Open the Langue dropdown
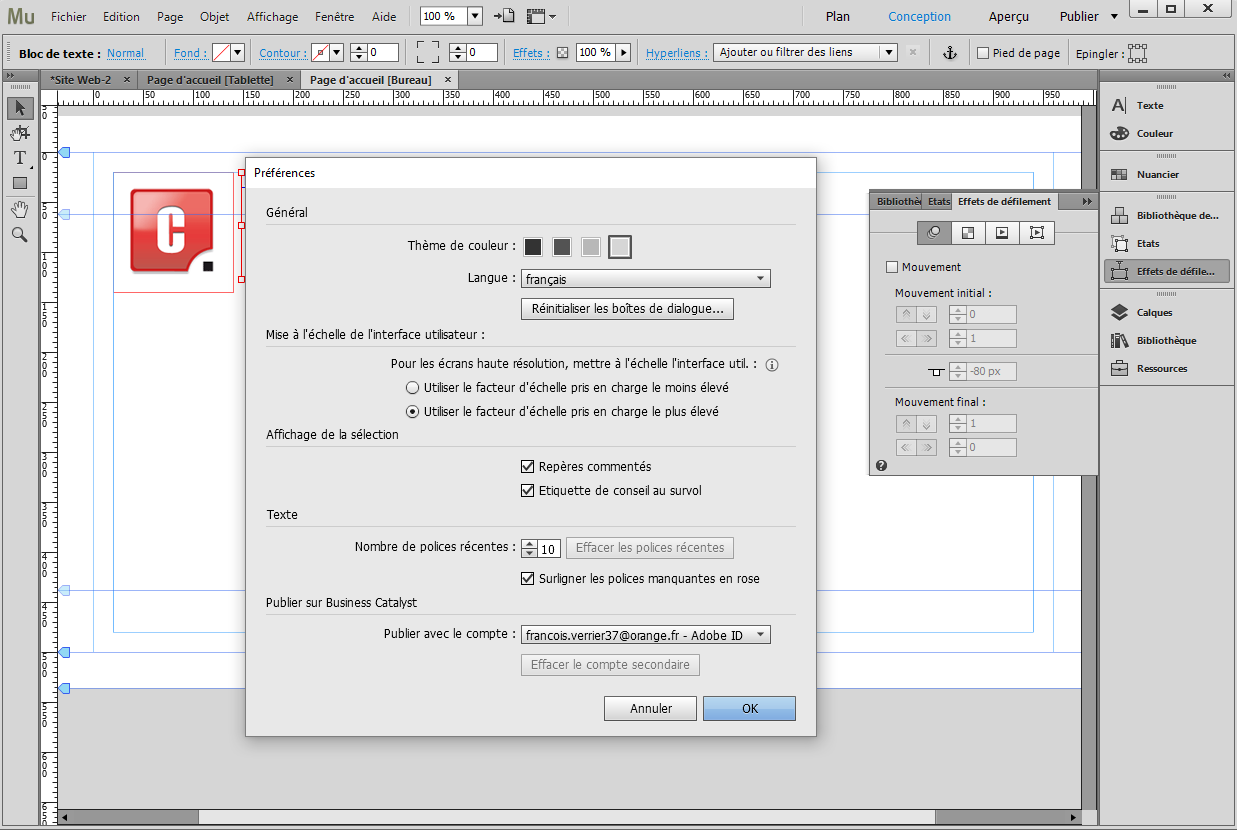 click(x=645, y=278)
